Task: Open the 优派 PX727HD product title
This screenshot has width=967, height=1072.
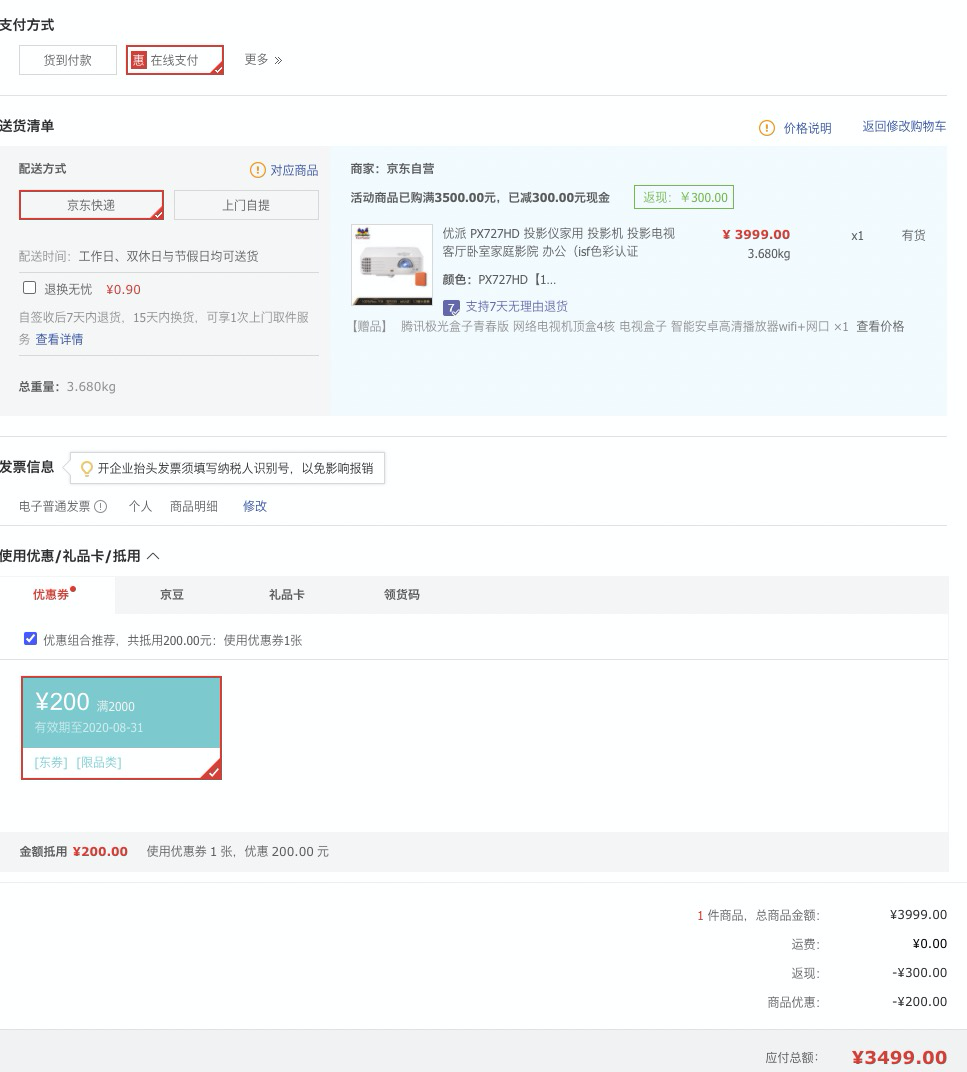Action: (x=558, y=243)
